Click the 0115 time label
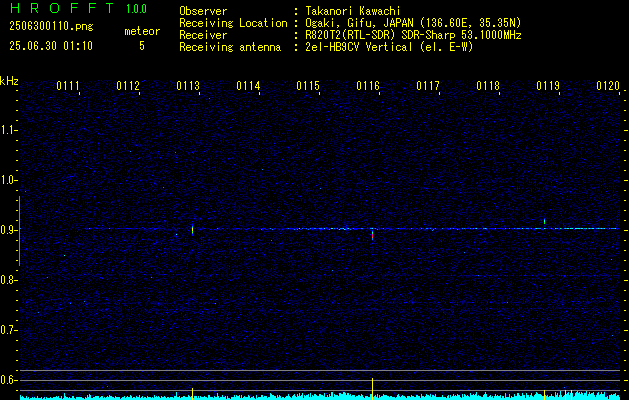Viewport: 629px width, 400px height. coord(308,86)
